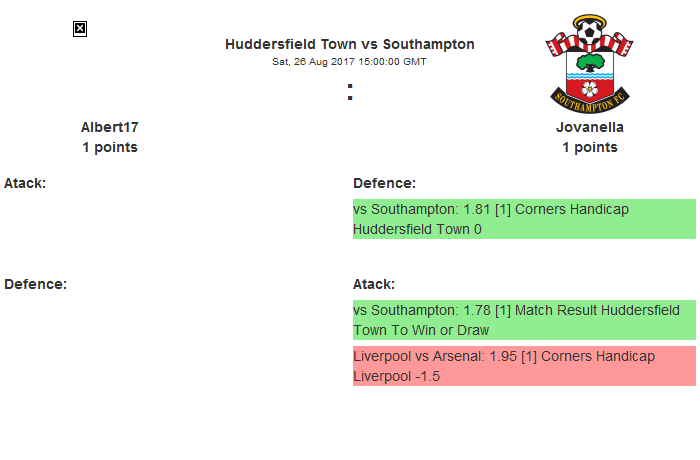Image resolution: width=700 pixels, height=460 pixels.
Task: Click the white rose on Southampton crest
Action: [589, 88]
